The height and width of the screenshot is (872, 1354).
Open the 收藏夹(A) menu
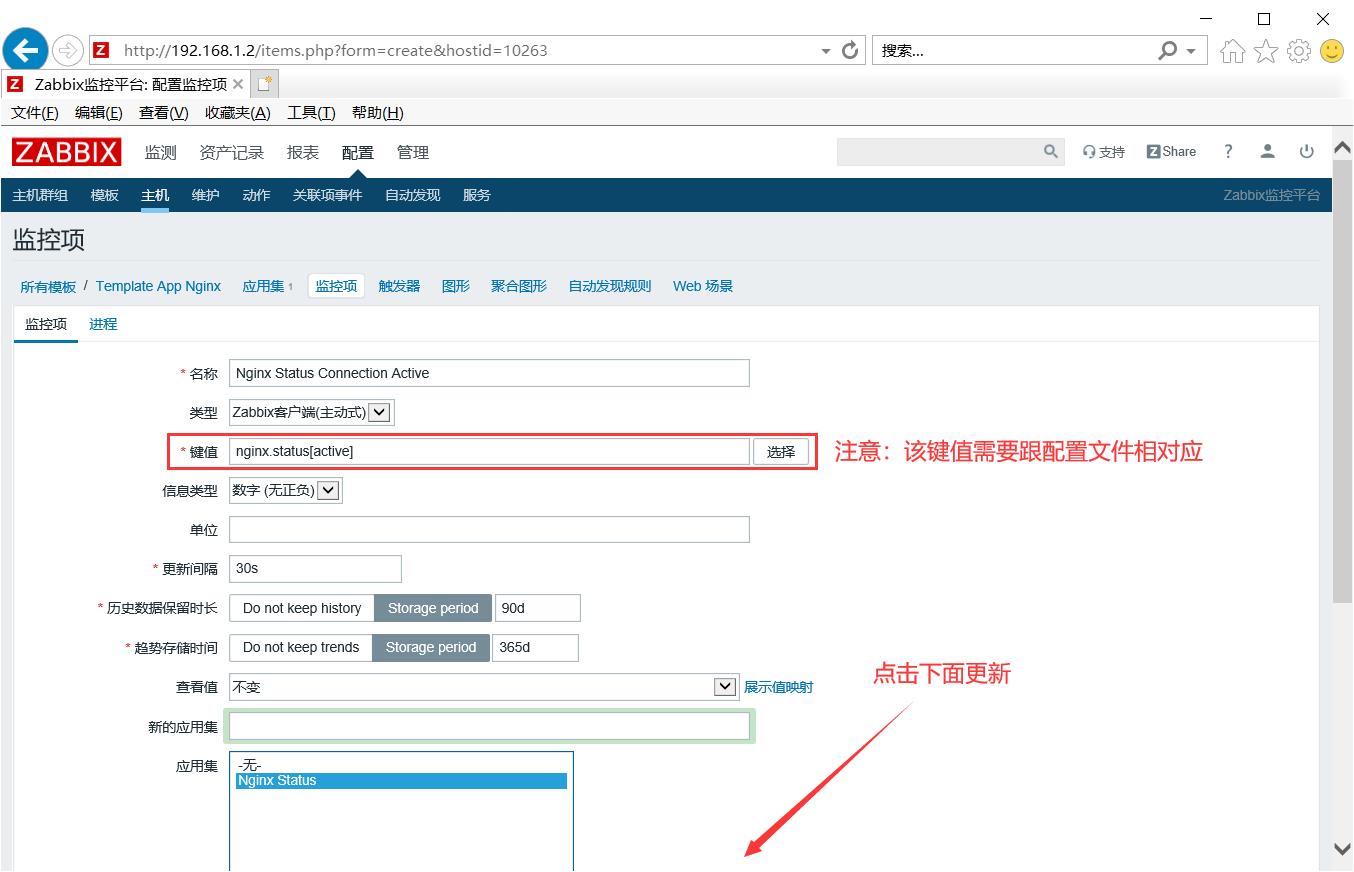pos(238,113)
